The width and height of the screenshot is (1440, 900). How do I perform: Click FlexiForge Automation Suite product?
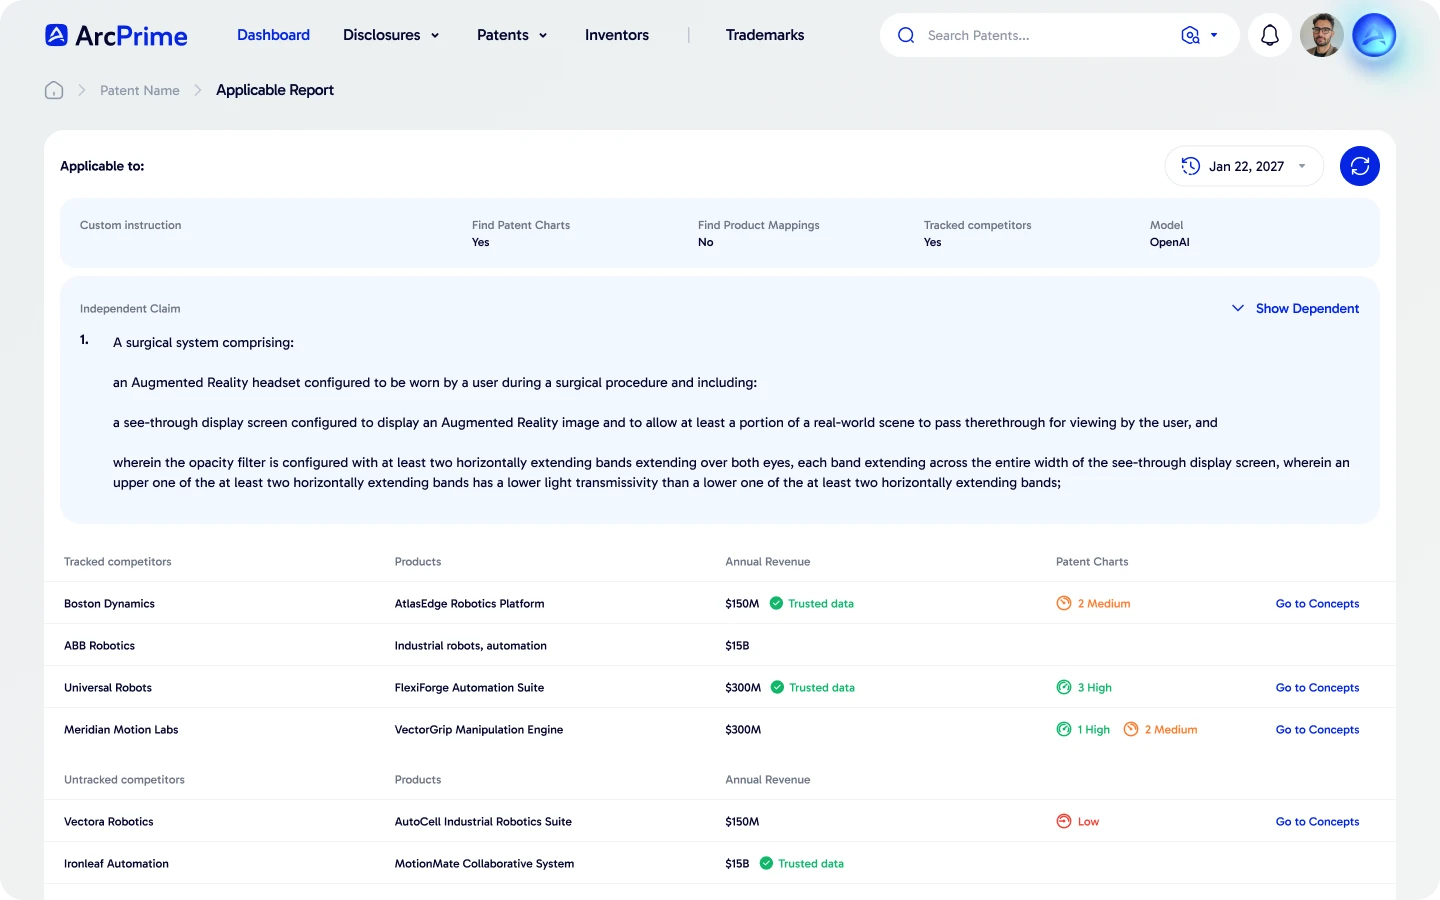tap(469, 687)
